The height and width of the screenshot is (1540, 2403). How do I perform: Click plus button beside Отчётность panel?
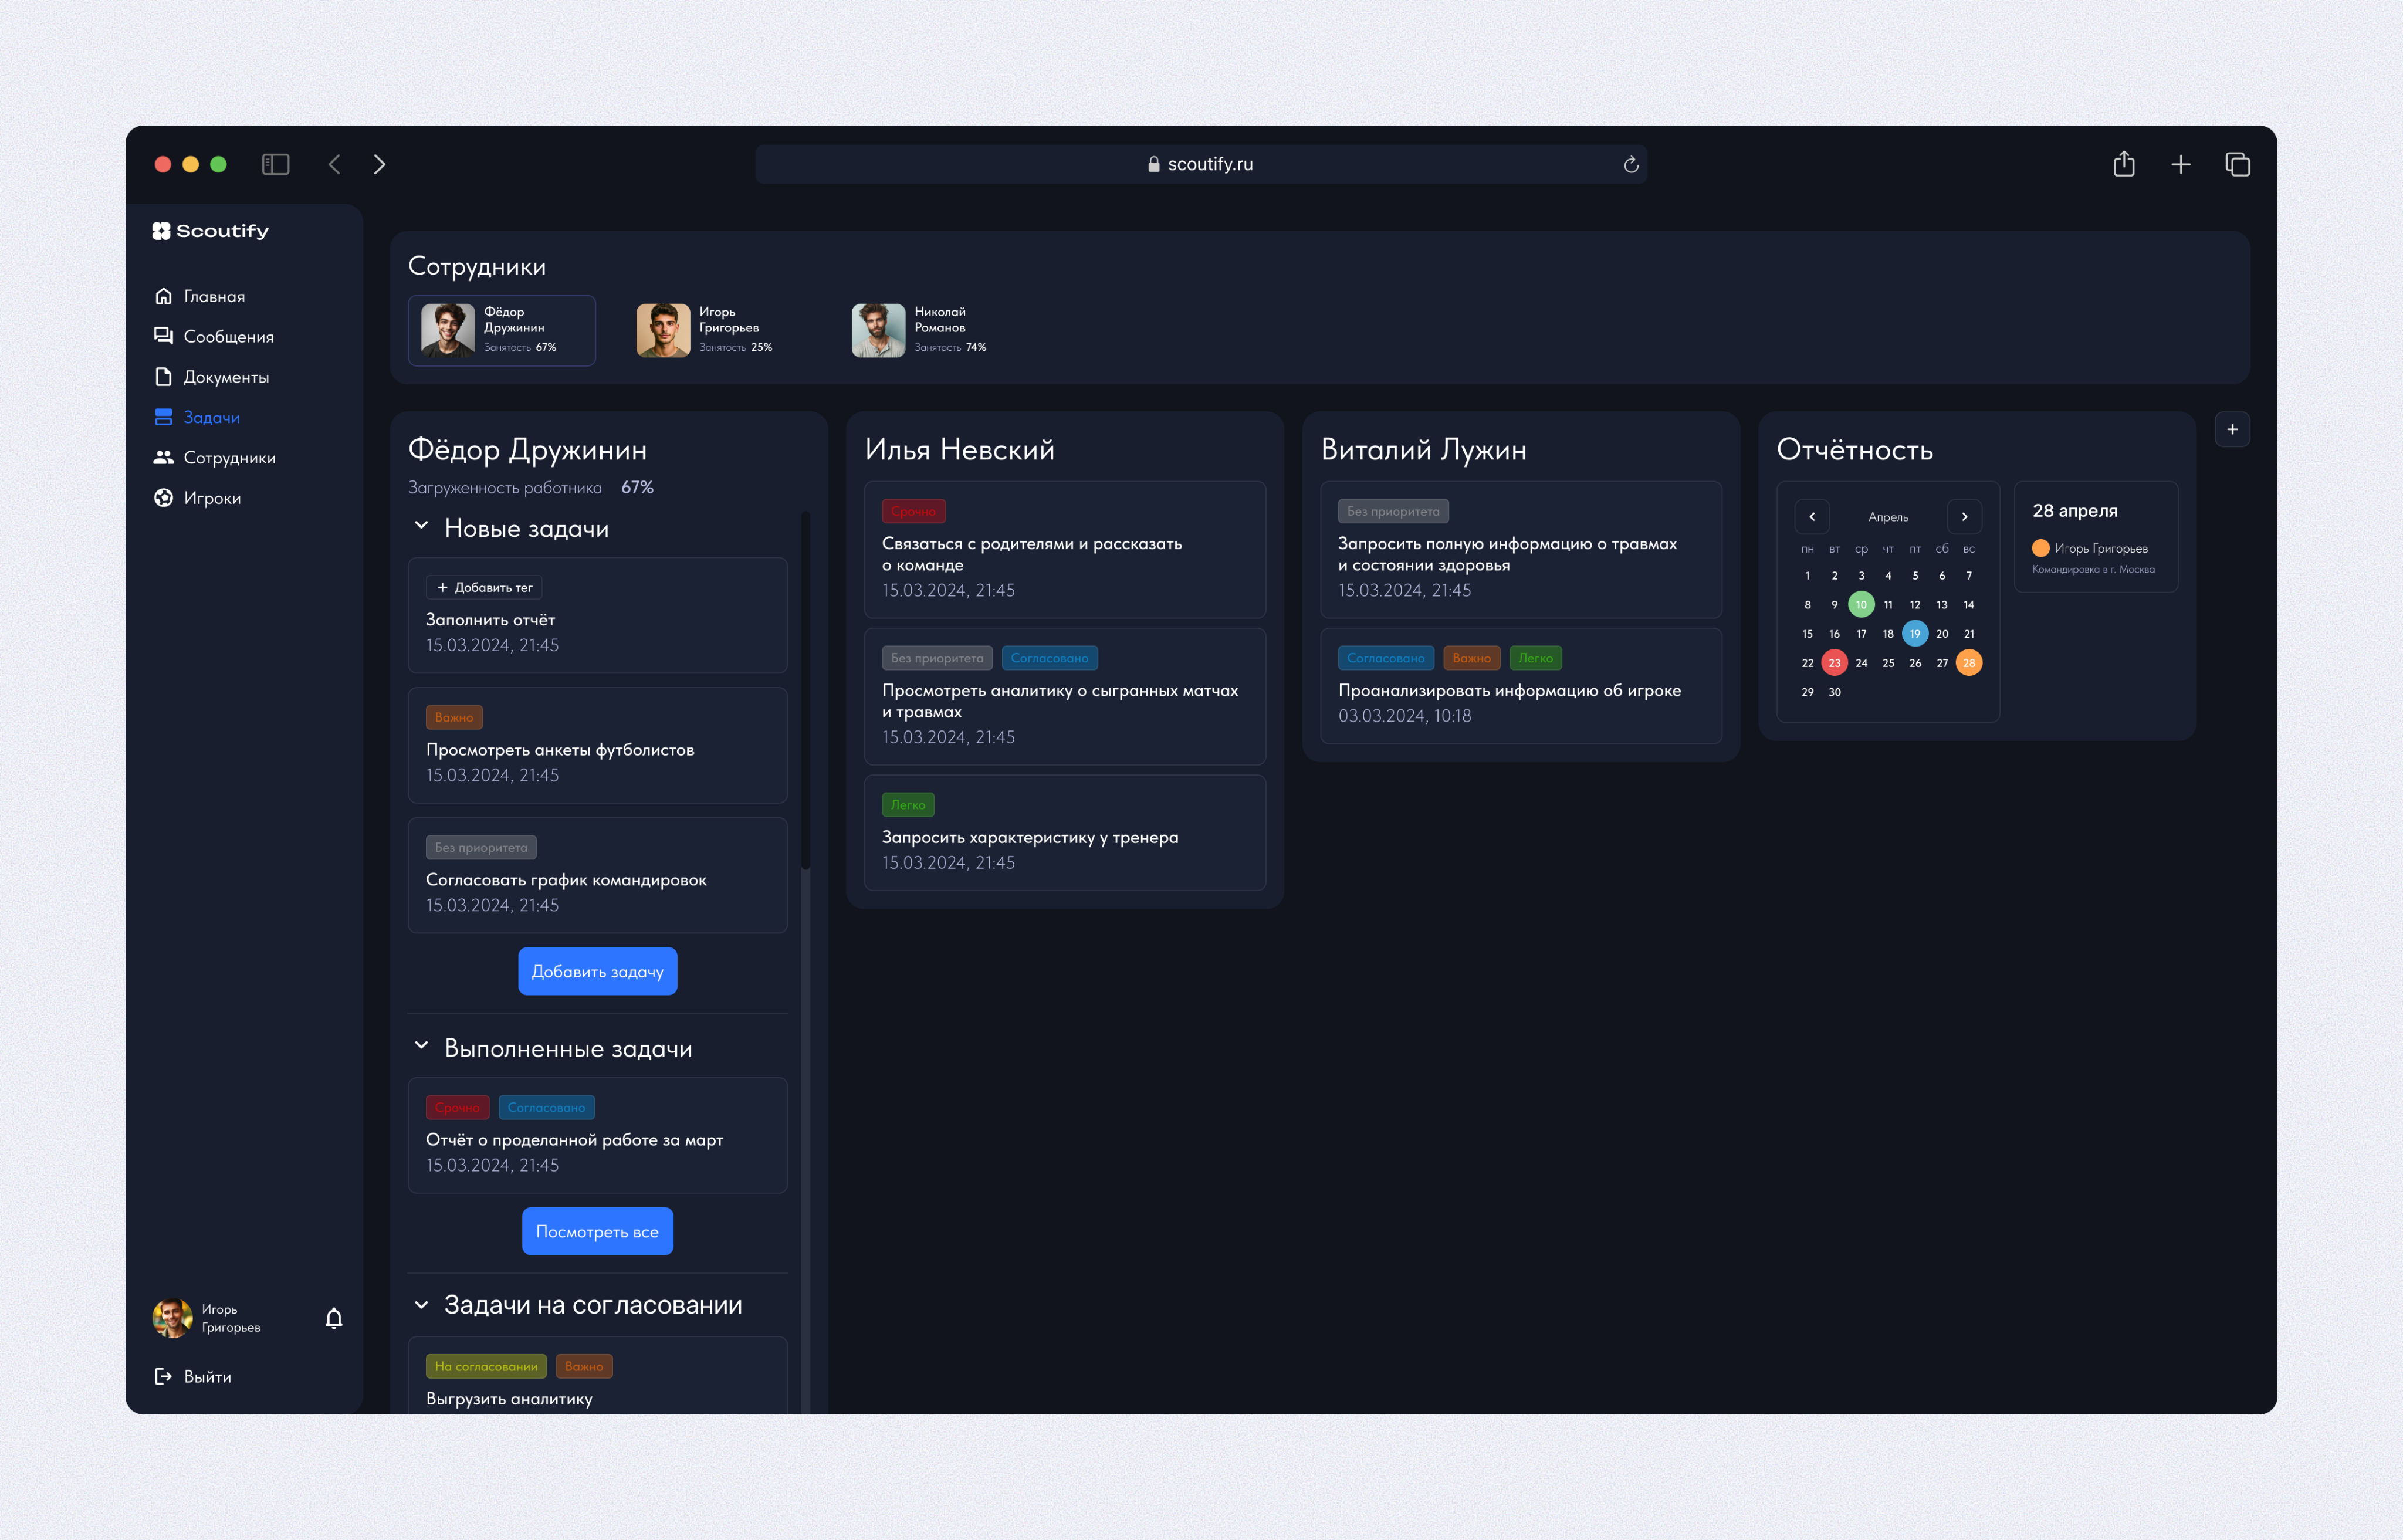tap(2232, 429)
